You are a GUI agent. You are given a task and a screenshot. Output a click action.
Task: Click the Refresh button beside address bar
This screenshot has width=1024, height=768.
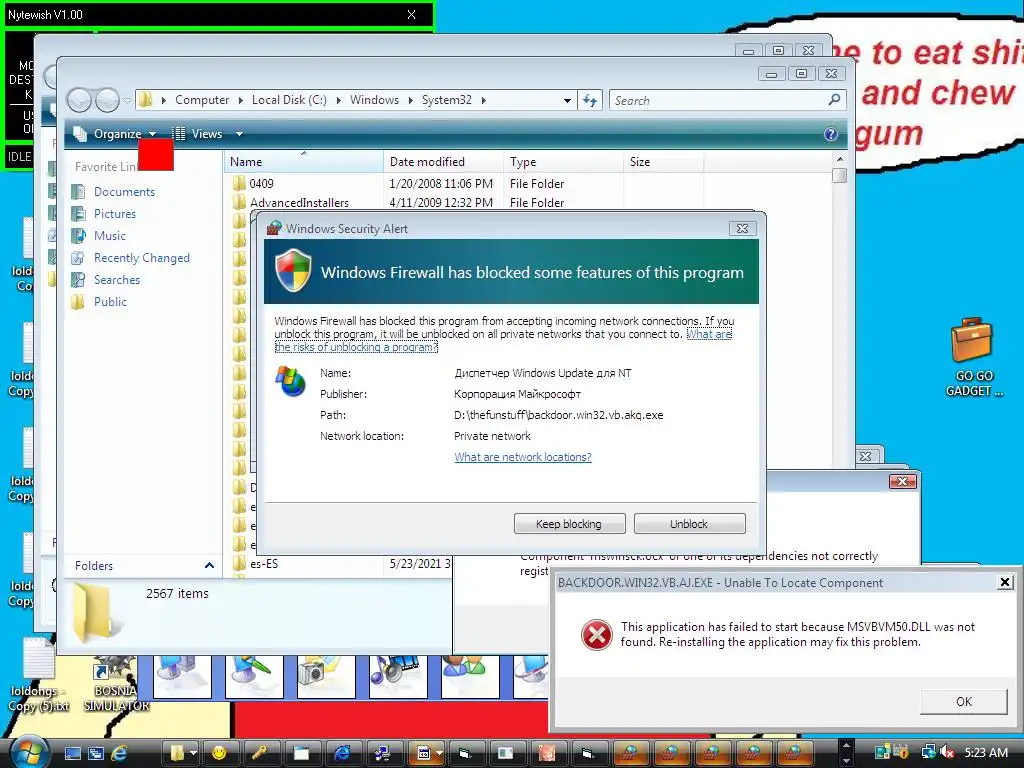click(x=590, y=101)
